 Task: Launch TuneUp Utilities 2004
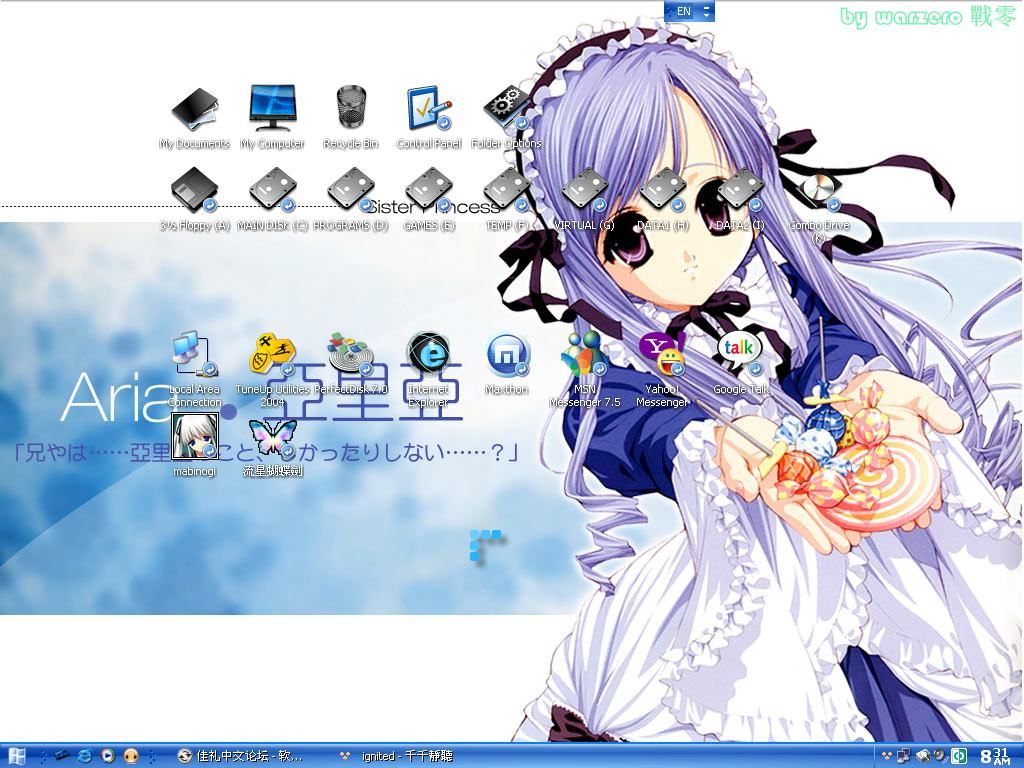272,370
